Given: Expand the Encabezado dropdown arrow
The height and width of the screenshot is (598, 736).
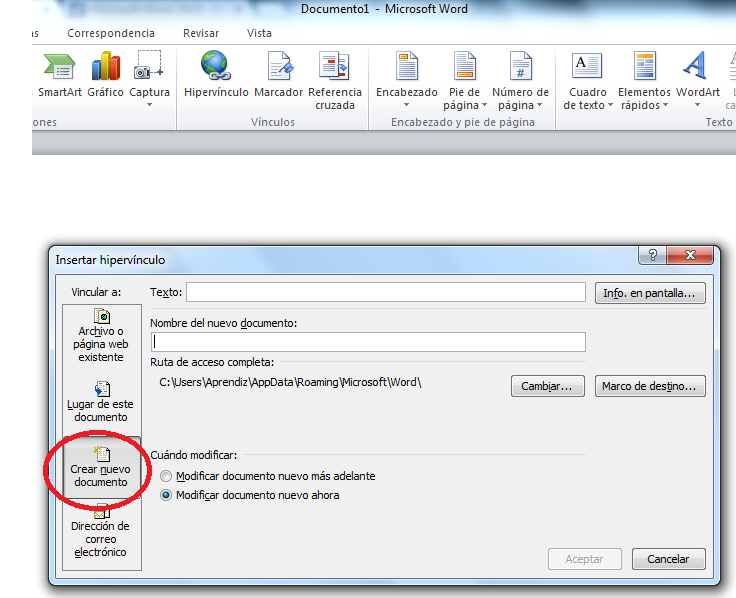Looking at the screenshot, I should click(x=406, y=105).
